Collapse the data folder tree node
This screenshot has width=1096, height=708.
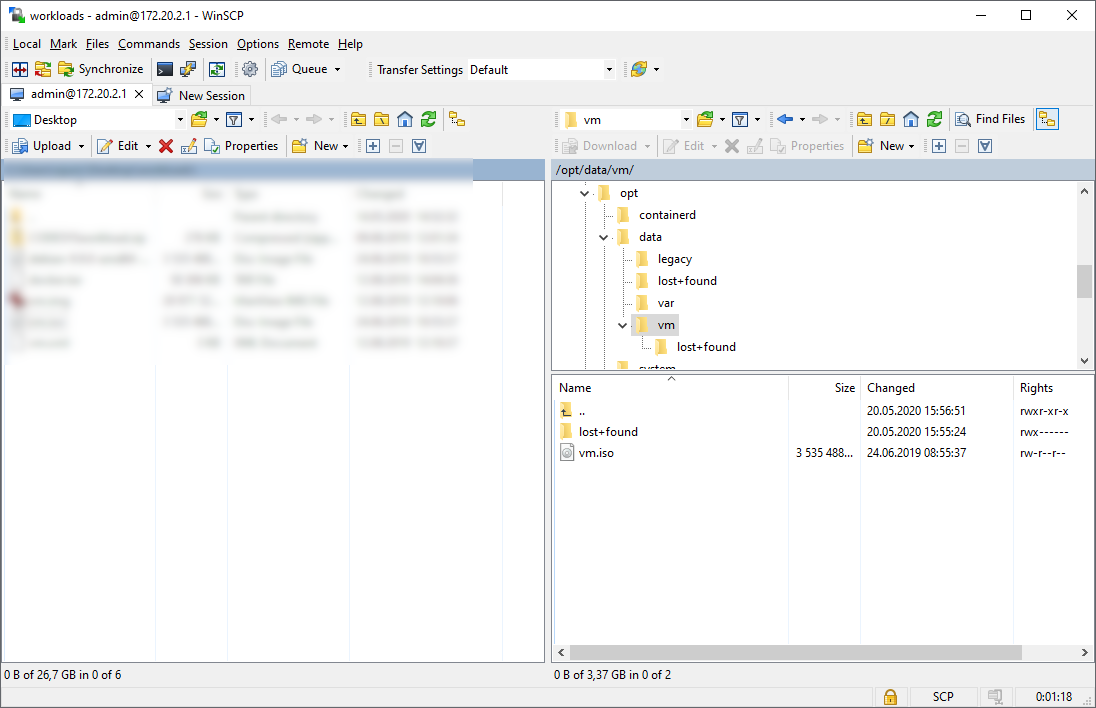604,237
